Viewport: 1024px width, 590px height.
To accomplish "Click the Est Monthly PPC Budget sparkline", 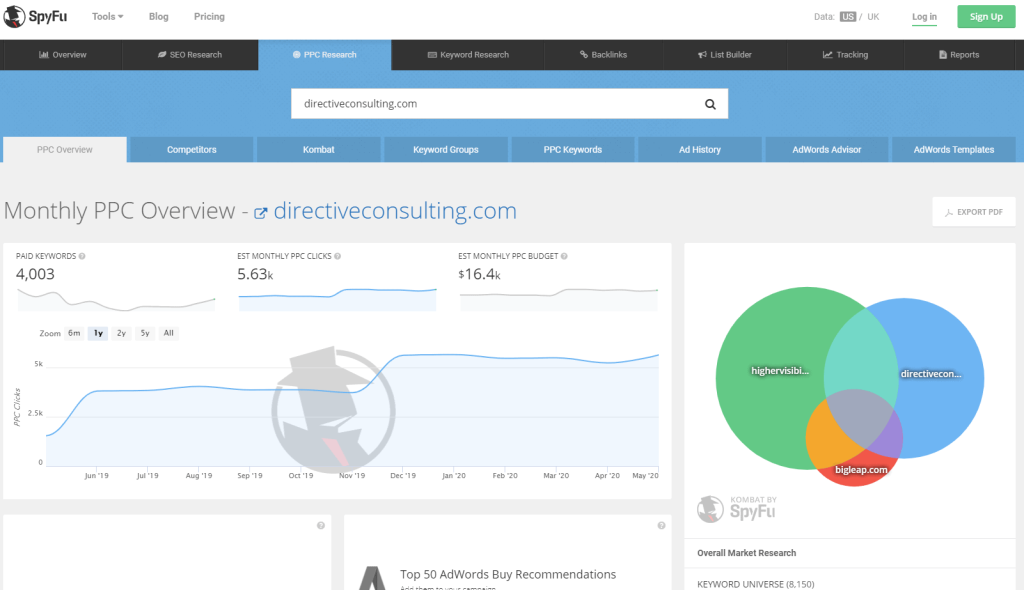I will pos(559,299).
